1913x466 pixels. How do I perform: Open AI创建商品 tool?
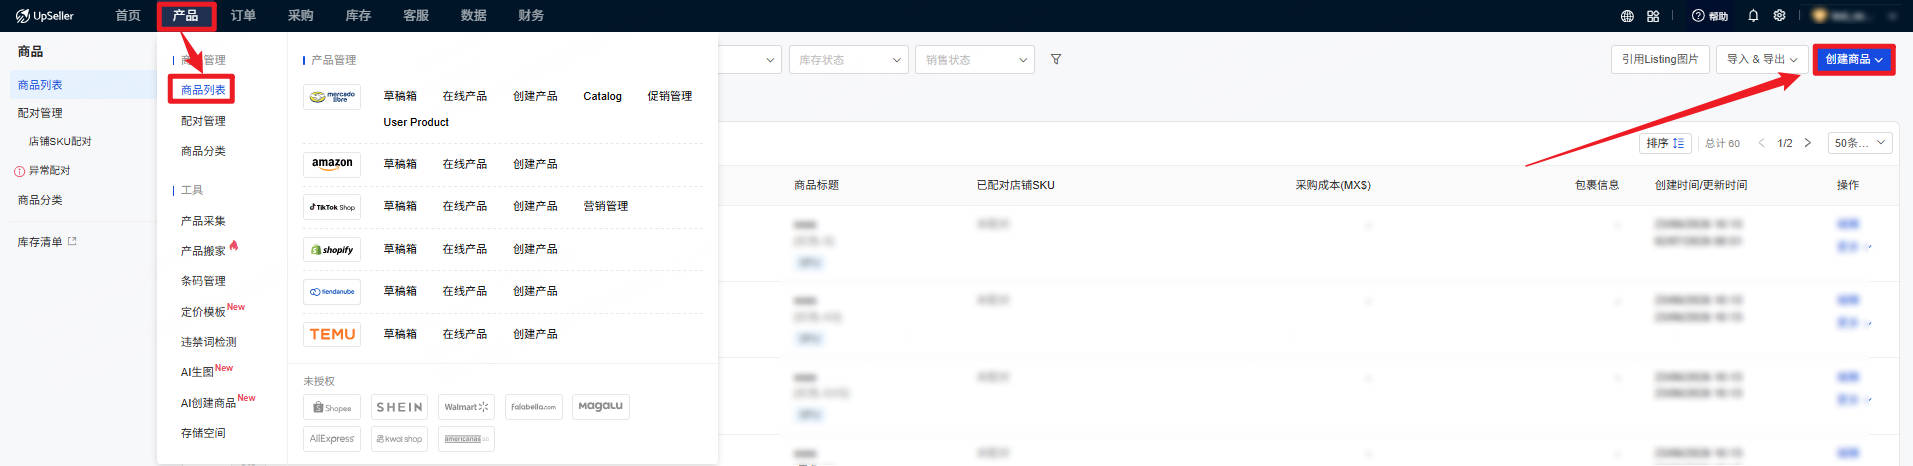tap(208, 403)
